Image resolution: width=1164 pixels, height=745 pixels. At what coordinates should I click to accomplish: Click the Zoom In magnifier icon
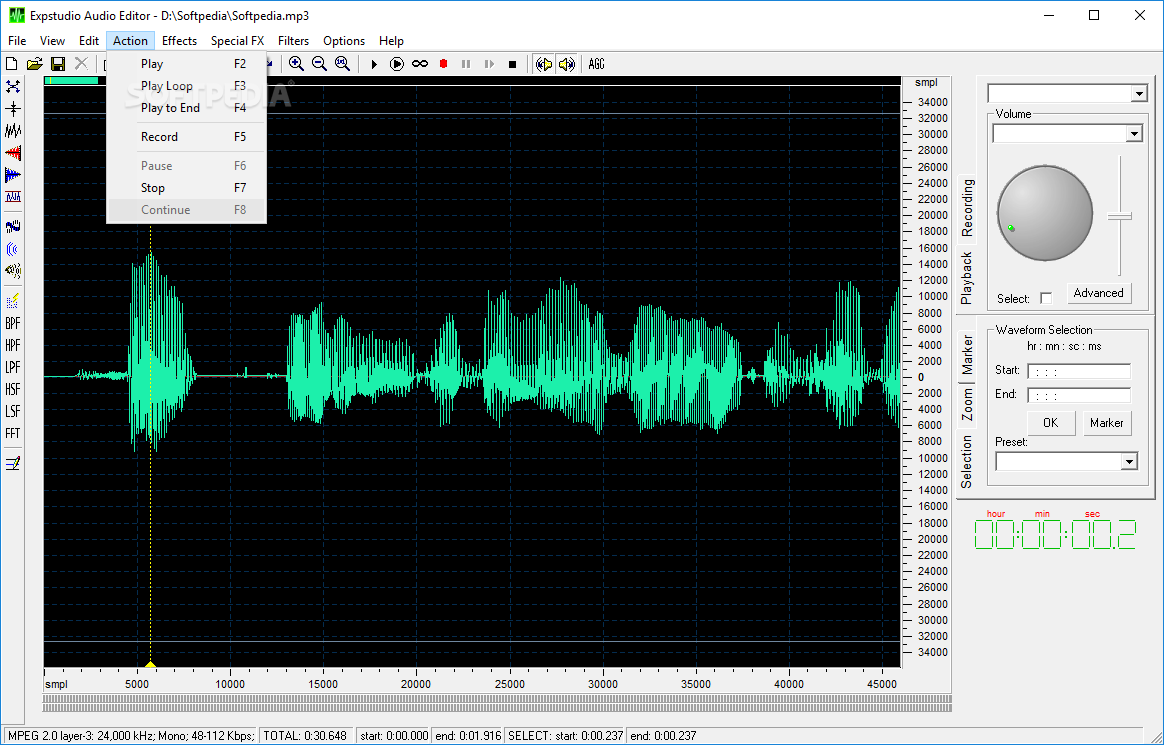(x=296, y=64)
